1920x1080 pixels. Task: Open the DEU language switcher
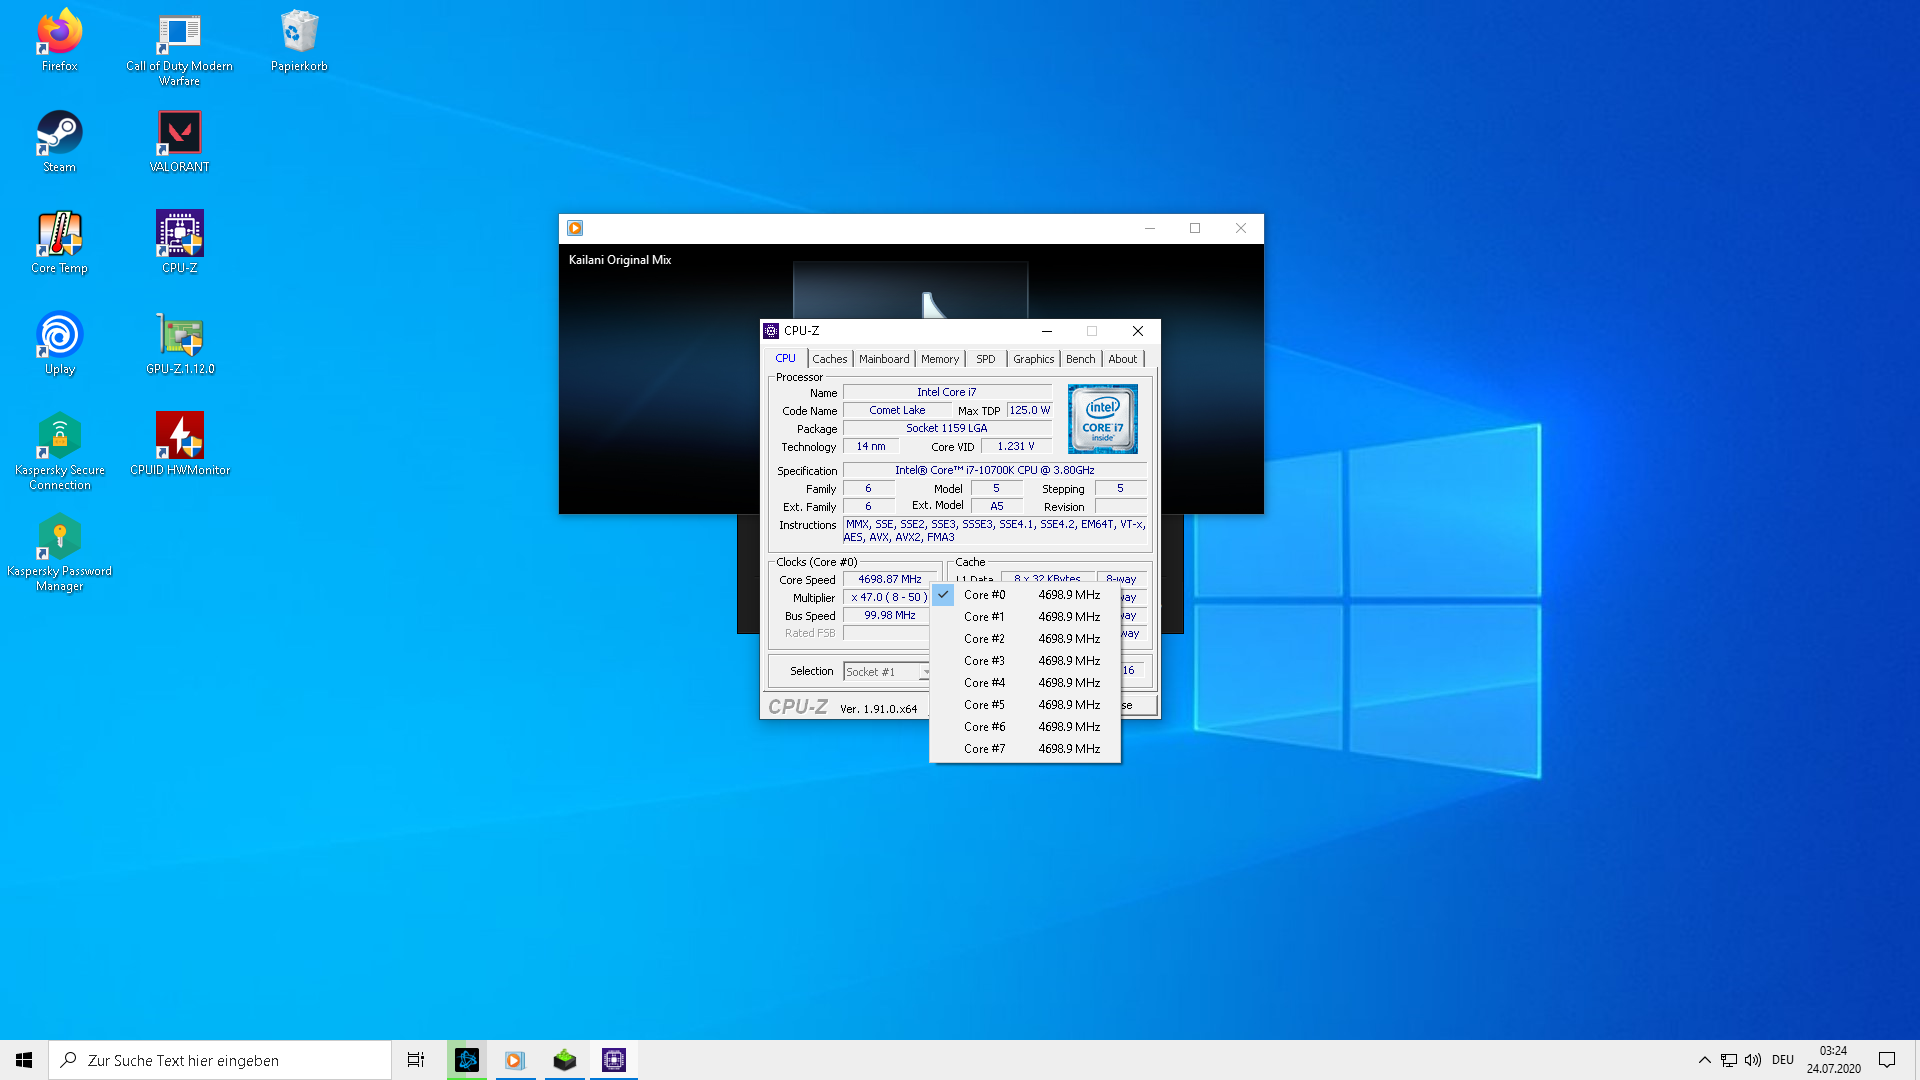pos(1784,1059)
